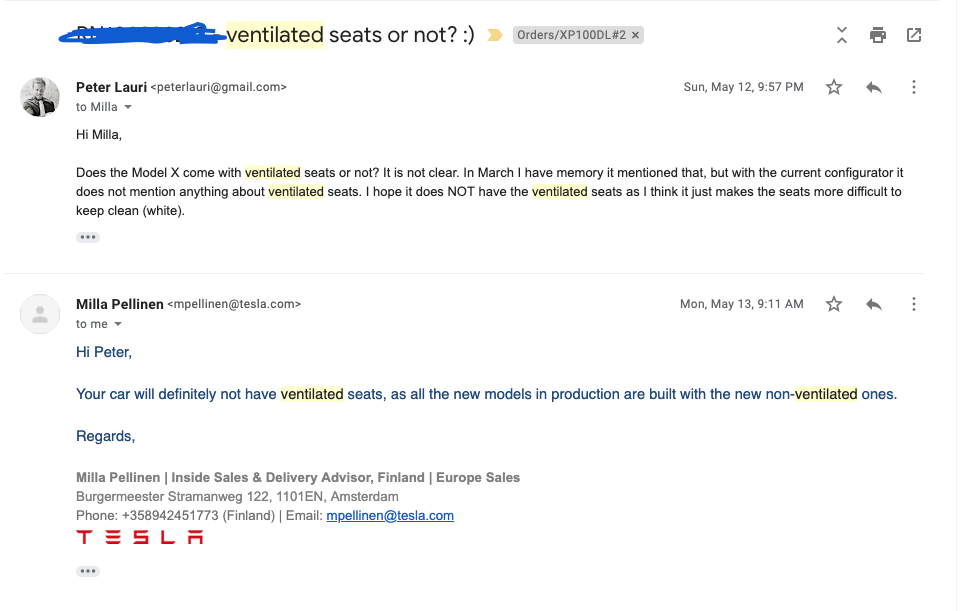This screenshot has height=611, width=965.
Task: Remove the Orders/XP100DL#2 label
Action: click(x=636, y=35)
